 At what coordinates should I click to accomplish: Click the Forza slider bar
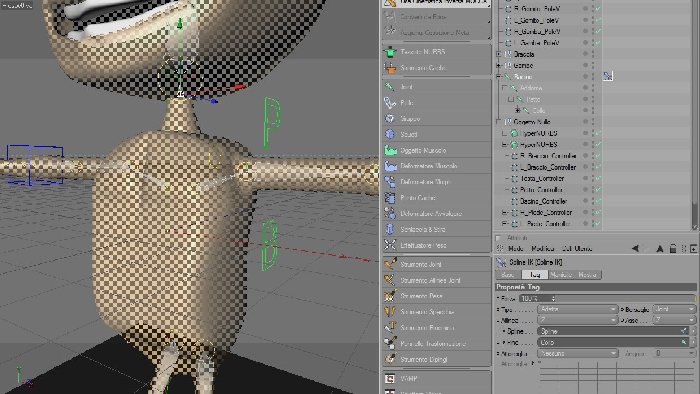(x=626, y=298)
